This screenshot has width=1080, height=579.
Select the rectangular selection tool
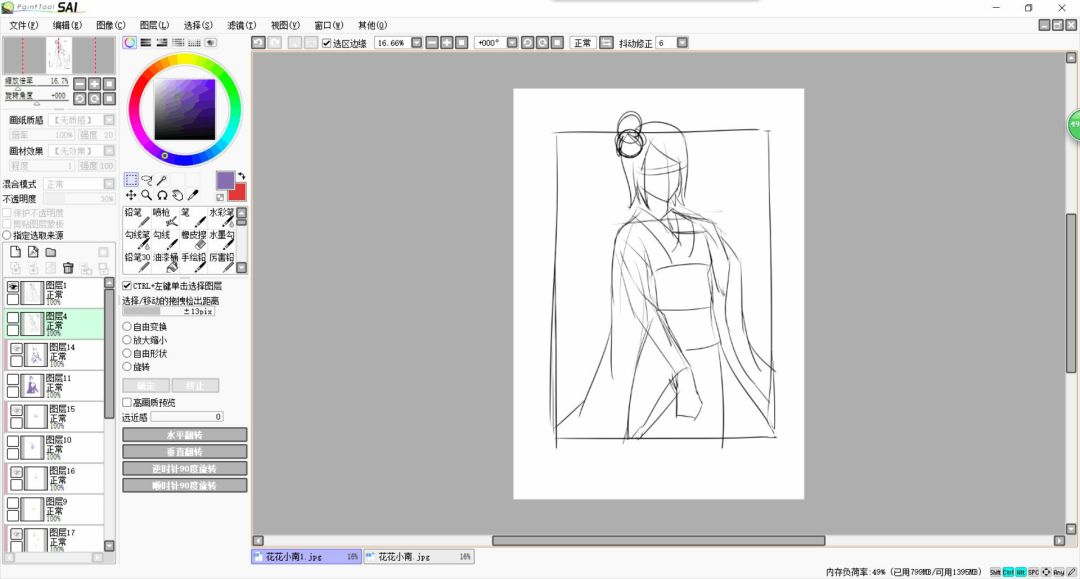tap(131, 180)
